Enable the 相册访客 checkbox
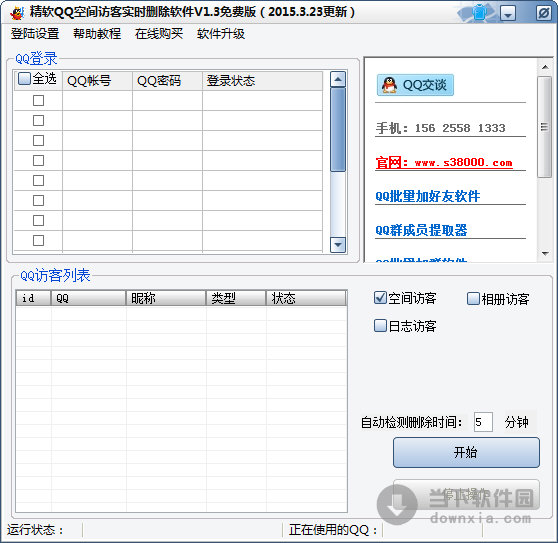Screen dimensions: 558x543 (473, 299)
